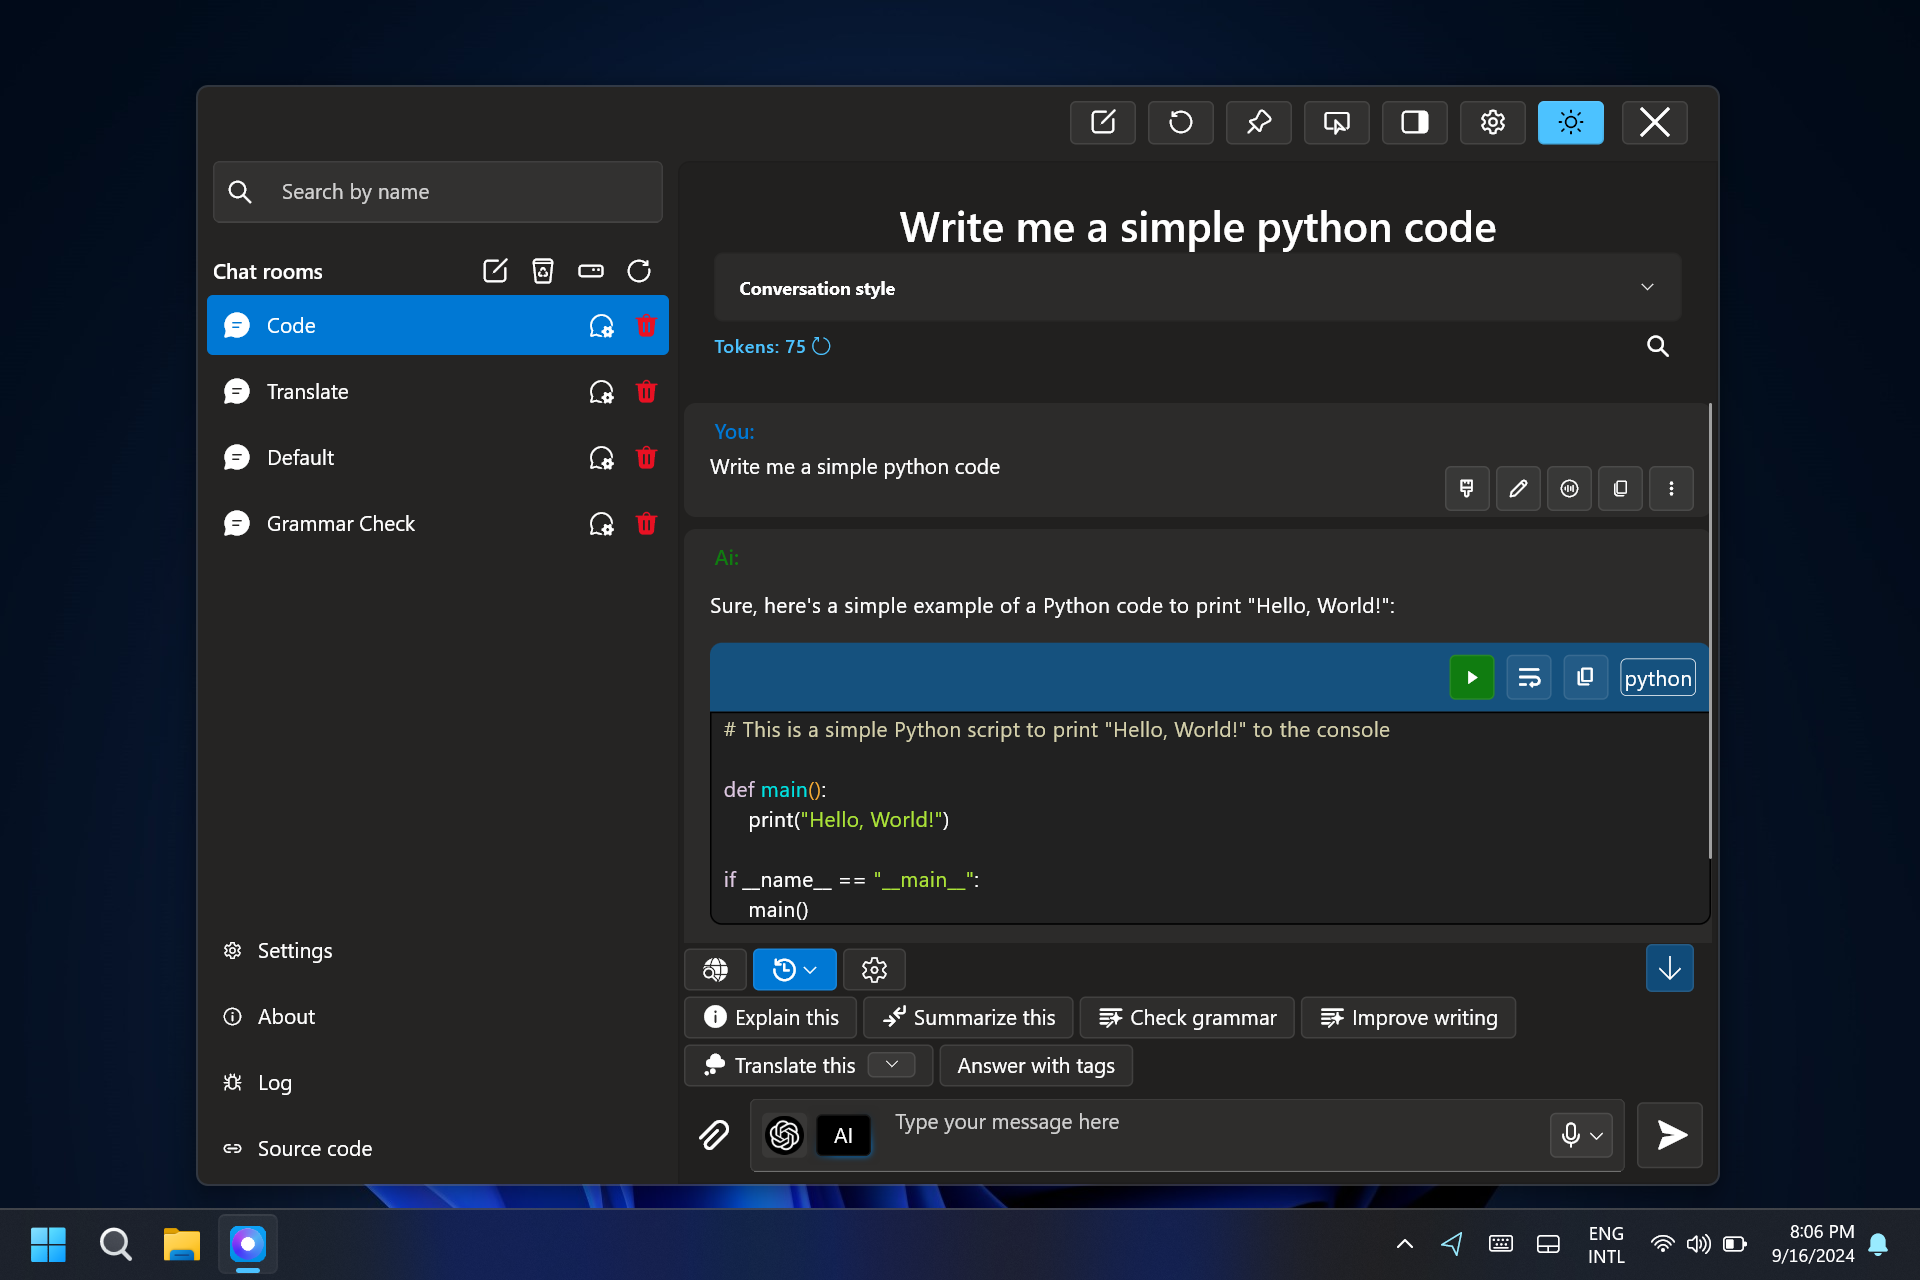Pin the window with pushpin icon
The height and width of the screenshot is (1280, 1920).
coord(1258,122)
